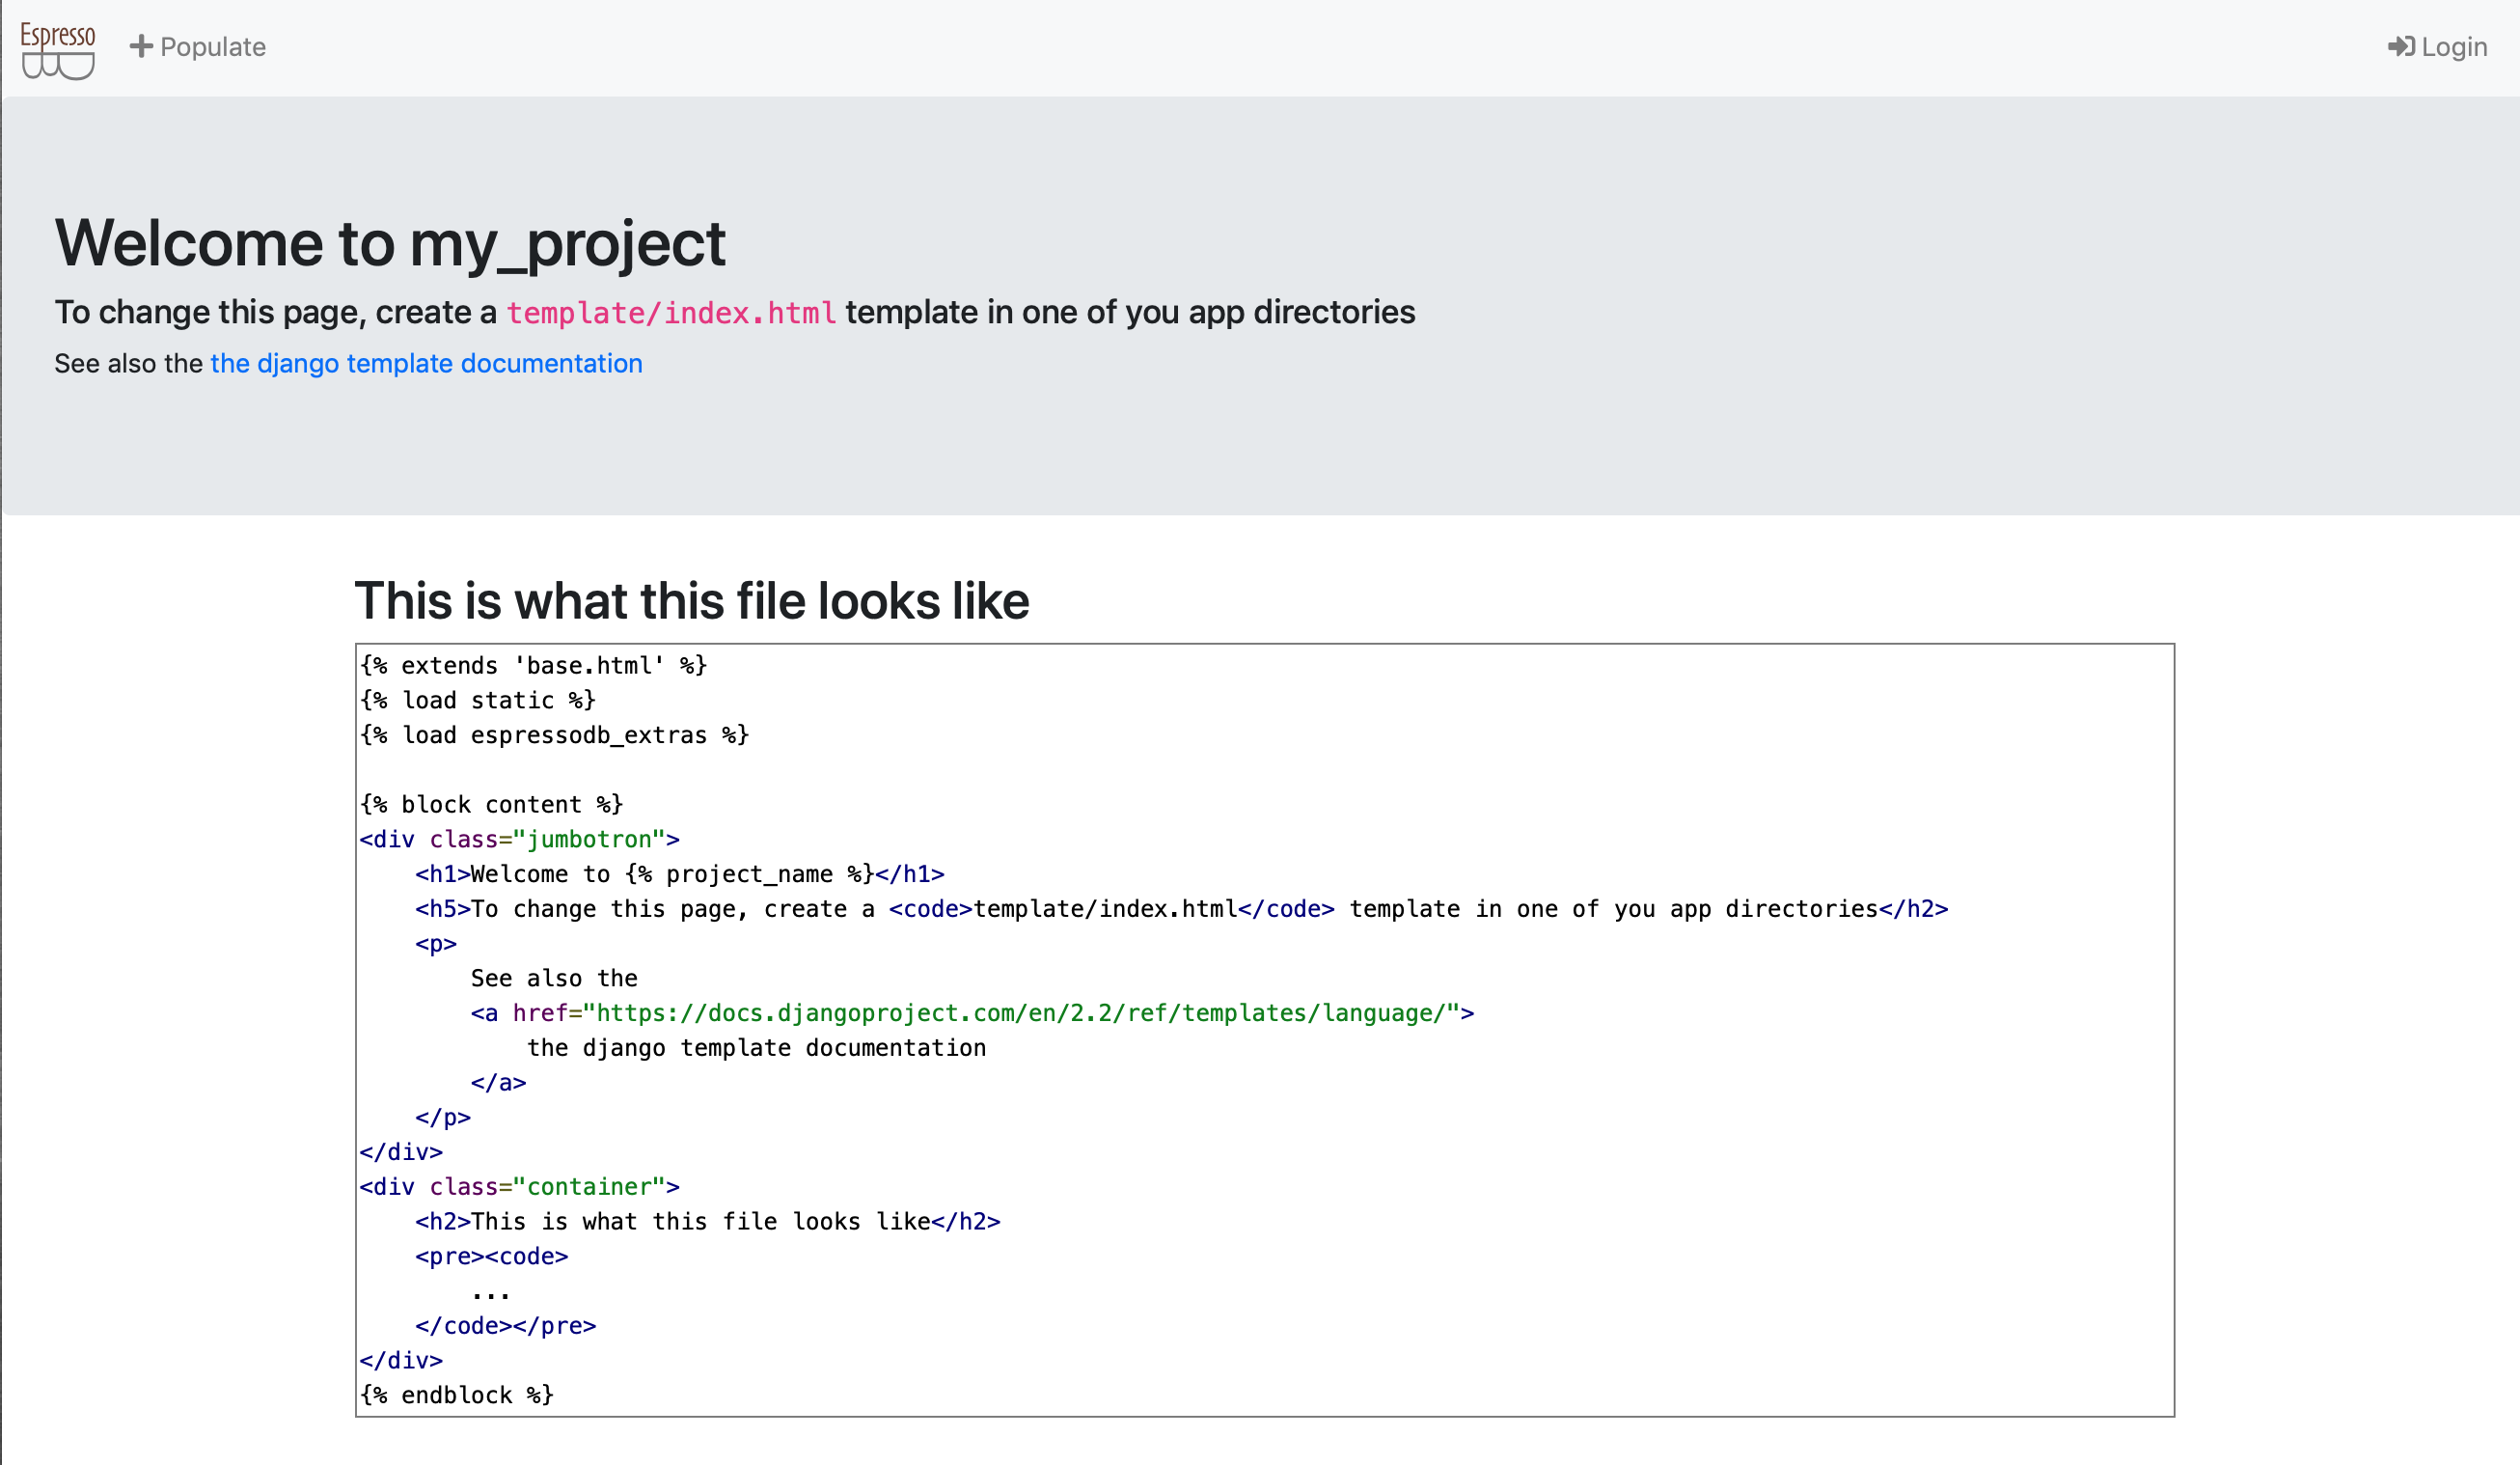Viewport: 2520px width, 1465px height.
Task: Click the block content code line
Action: 492,805
